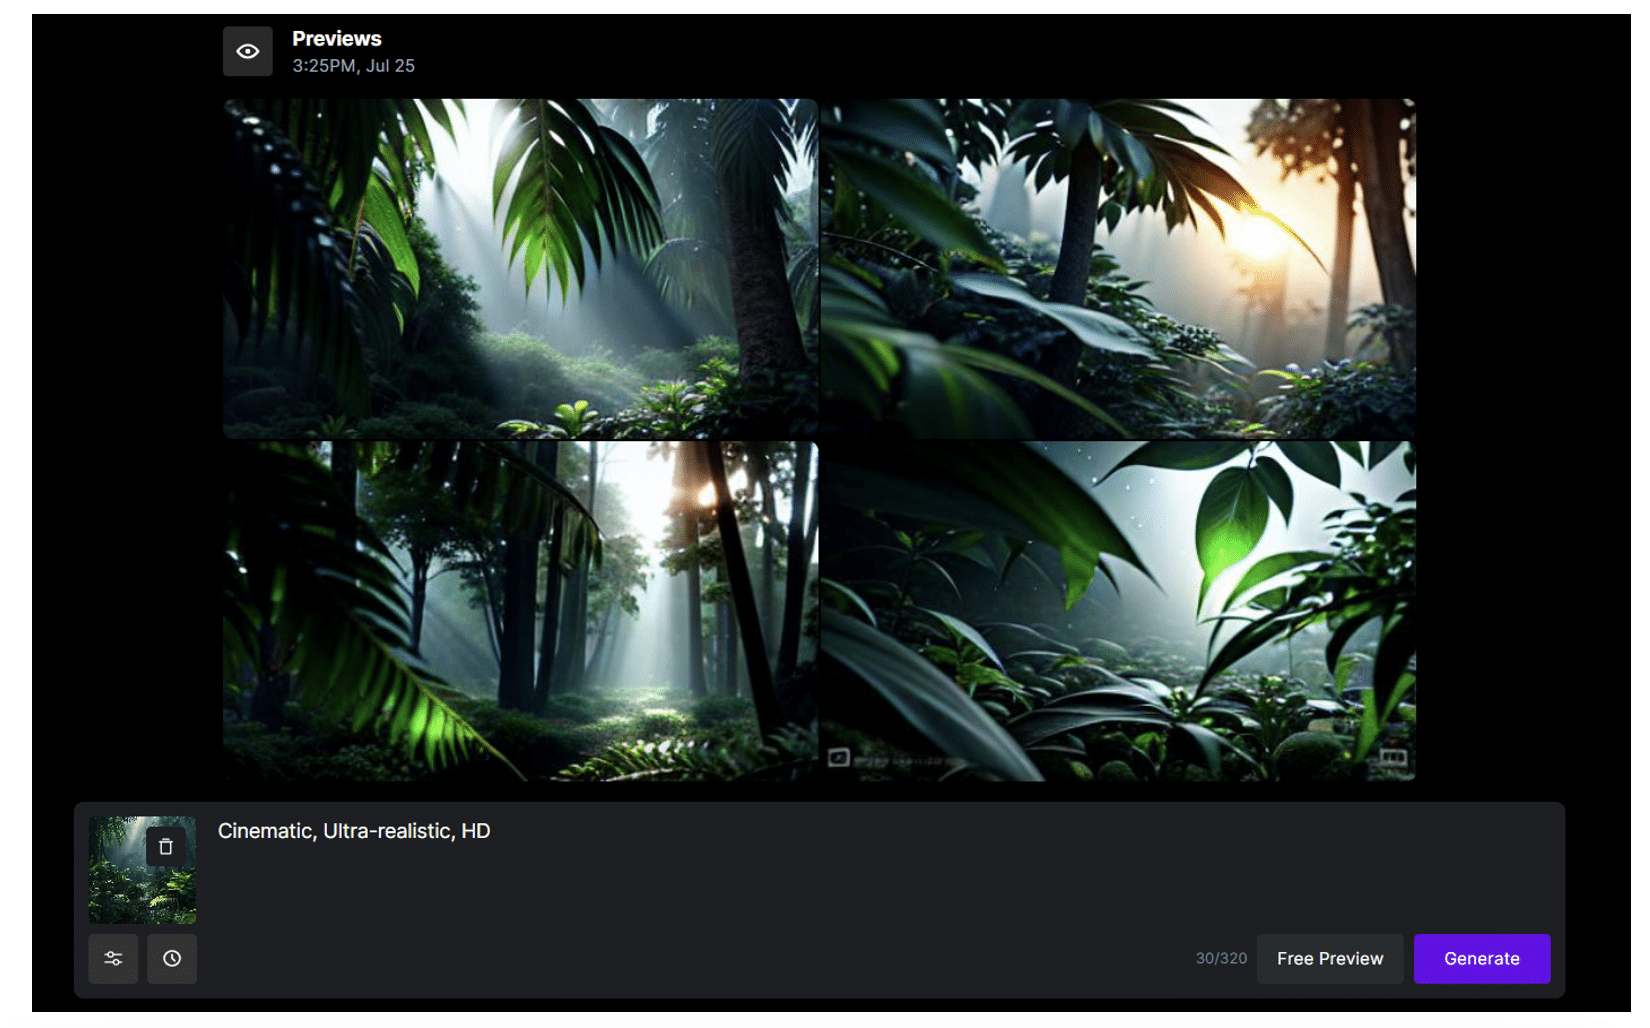Open the generation settings sliders icon
1650x1028 pixels.
click(x=113, y=958)
